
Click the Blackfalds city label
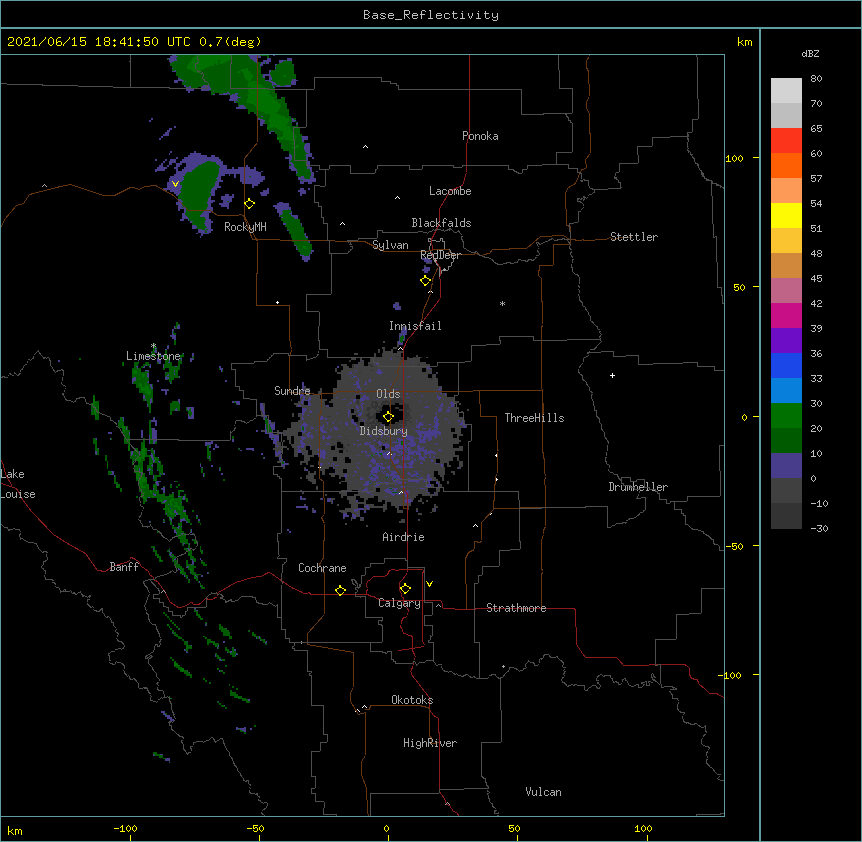pos(441,223)
